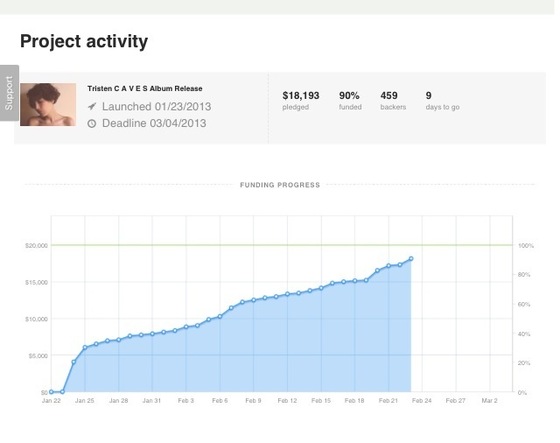
Task: Click the $20,000 axis label
Action: point(36,246)
